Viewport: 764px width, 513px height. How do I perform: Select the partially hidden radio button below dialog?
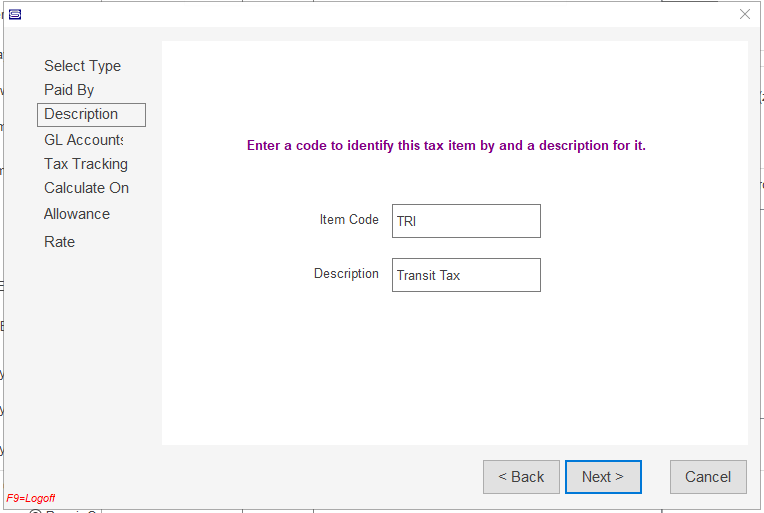click(x=35, y=511)
